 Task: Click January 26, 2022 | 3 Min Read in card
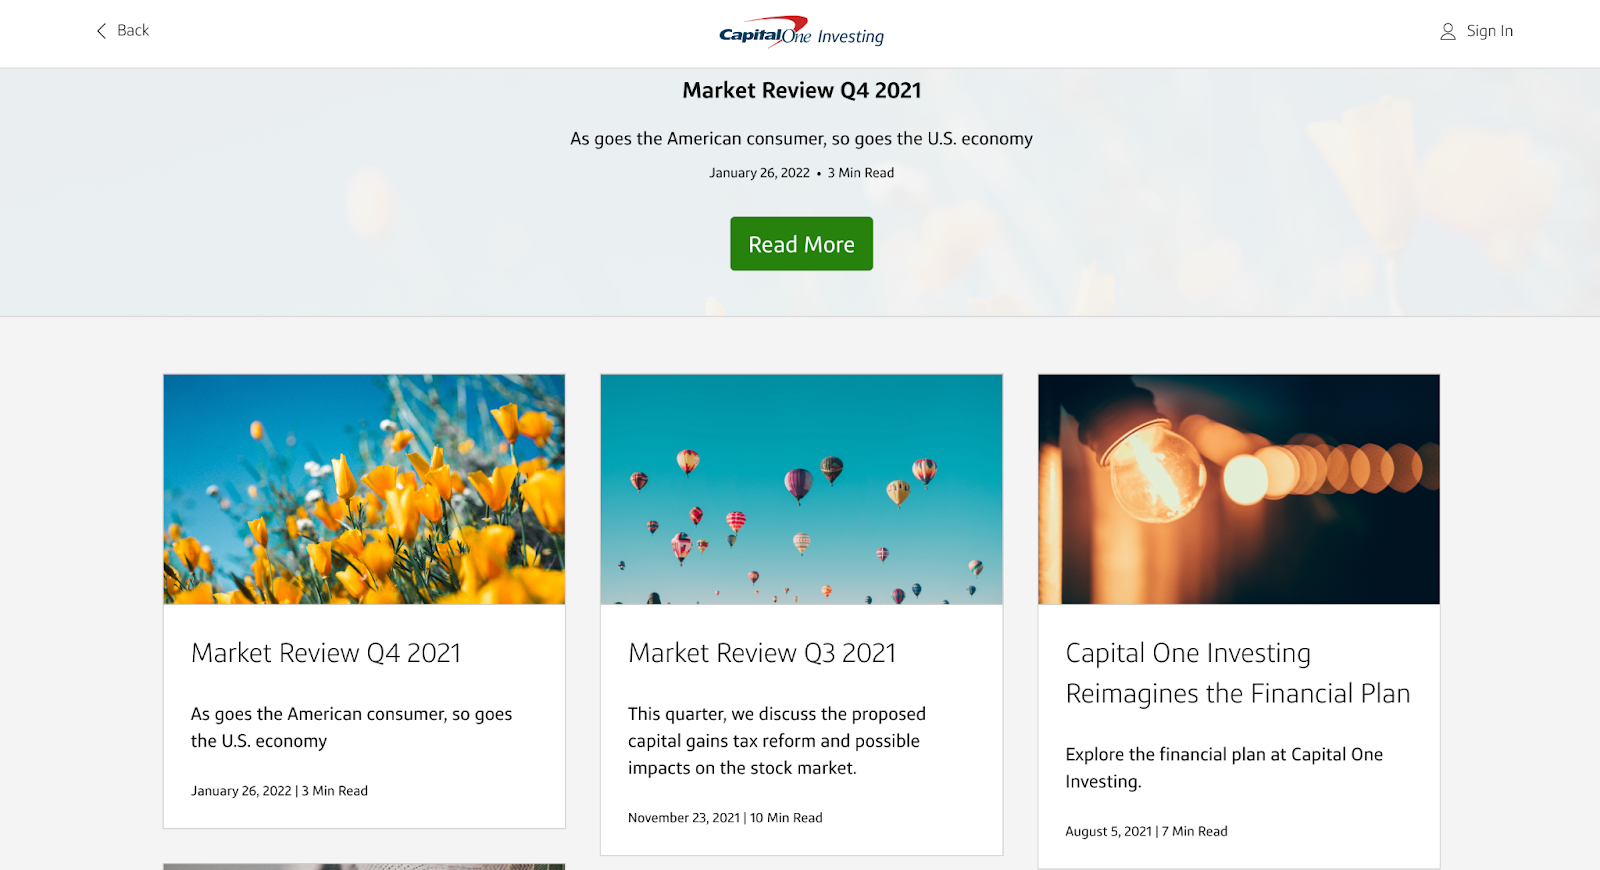(x=279, y=791)
